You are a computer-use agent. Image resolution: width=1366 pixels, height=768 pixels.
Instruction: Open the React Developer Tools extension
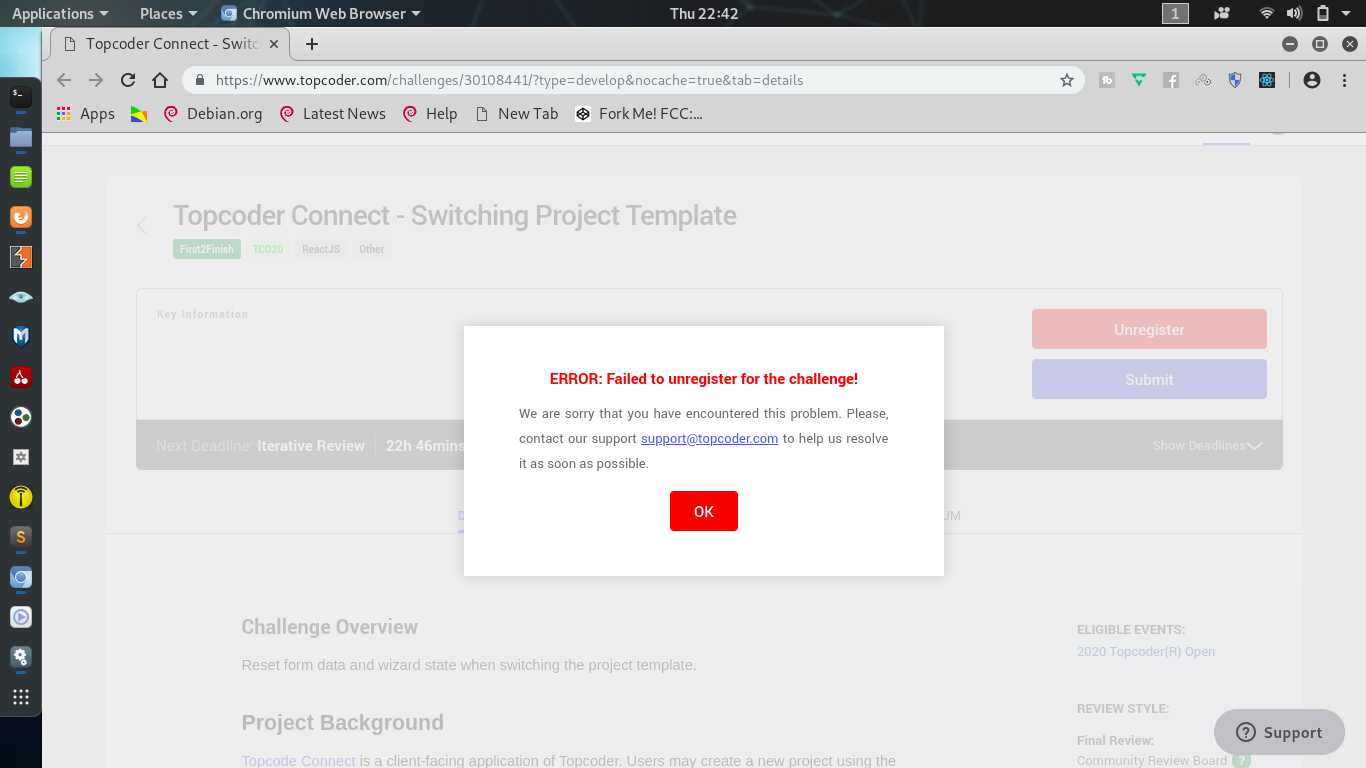1267,80
